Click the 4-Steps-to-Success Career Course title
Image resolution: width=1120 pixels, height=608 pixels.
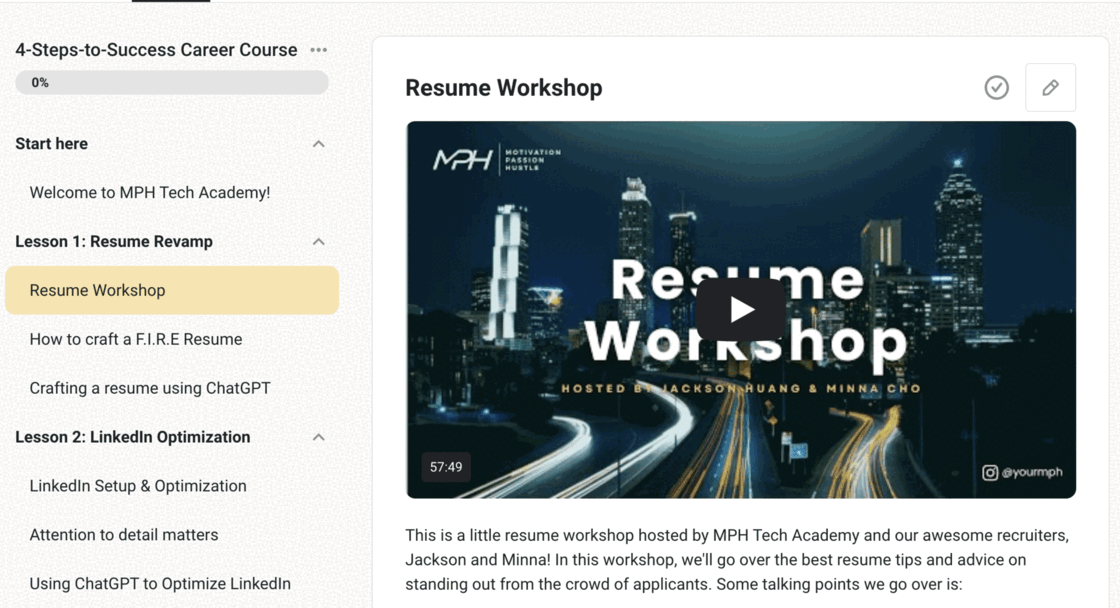[156, 50]
